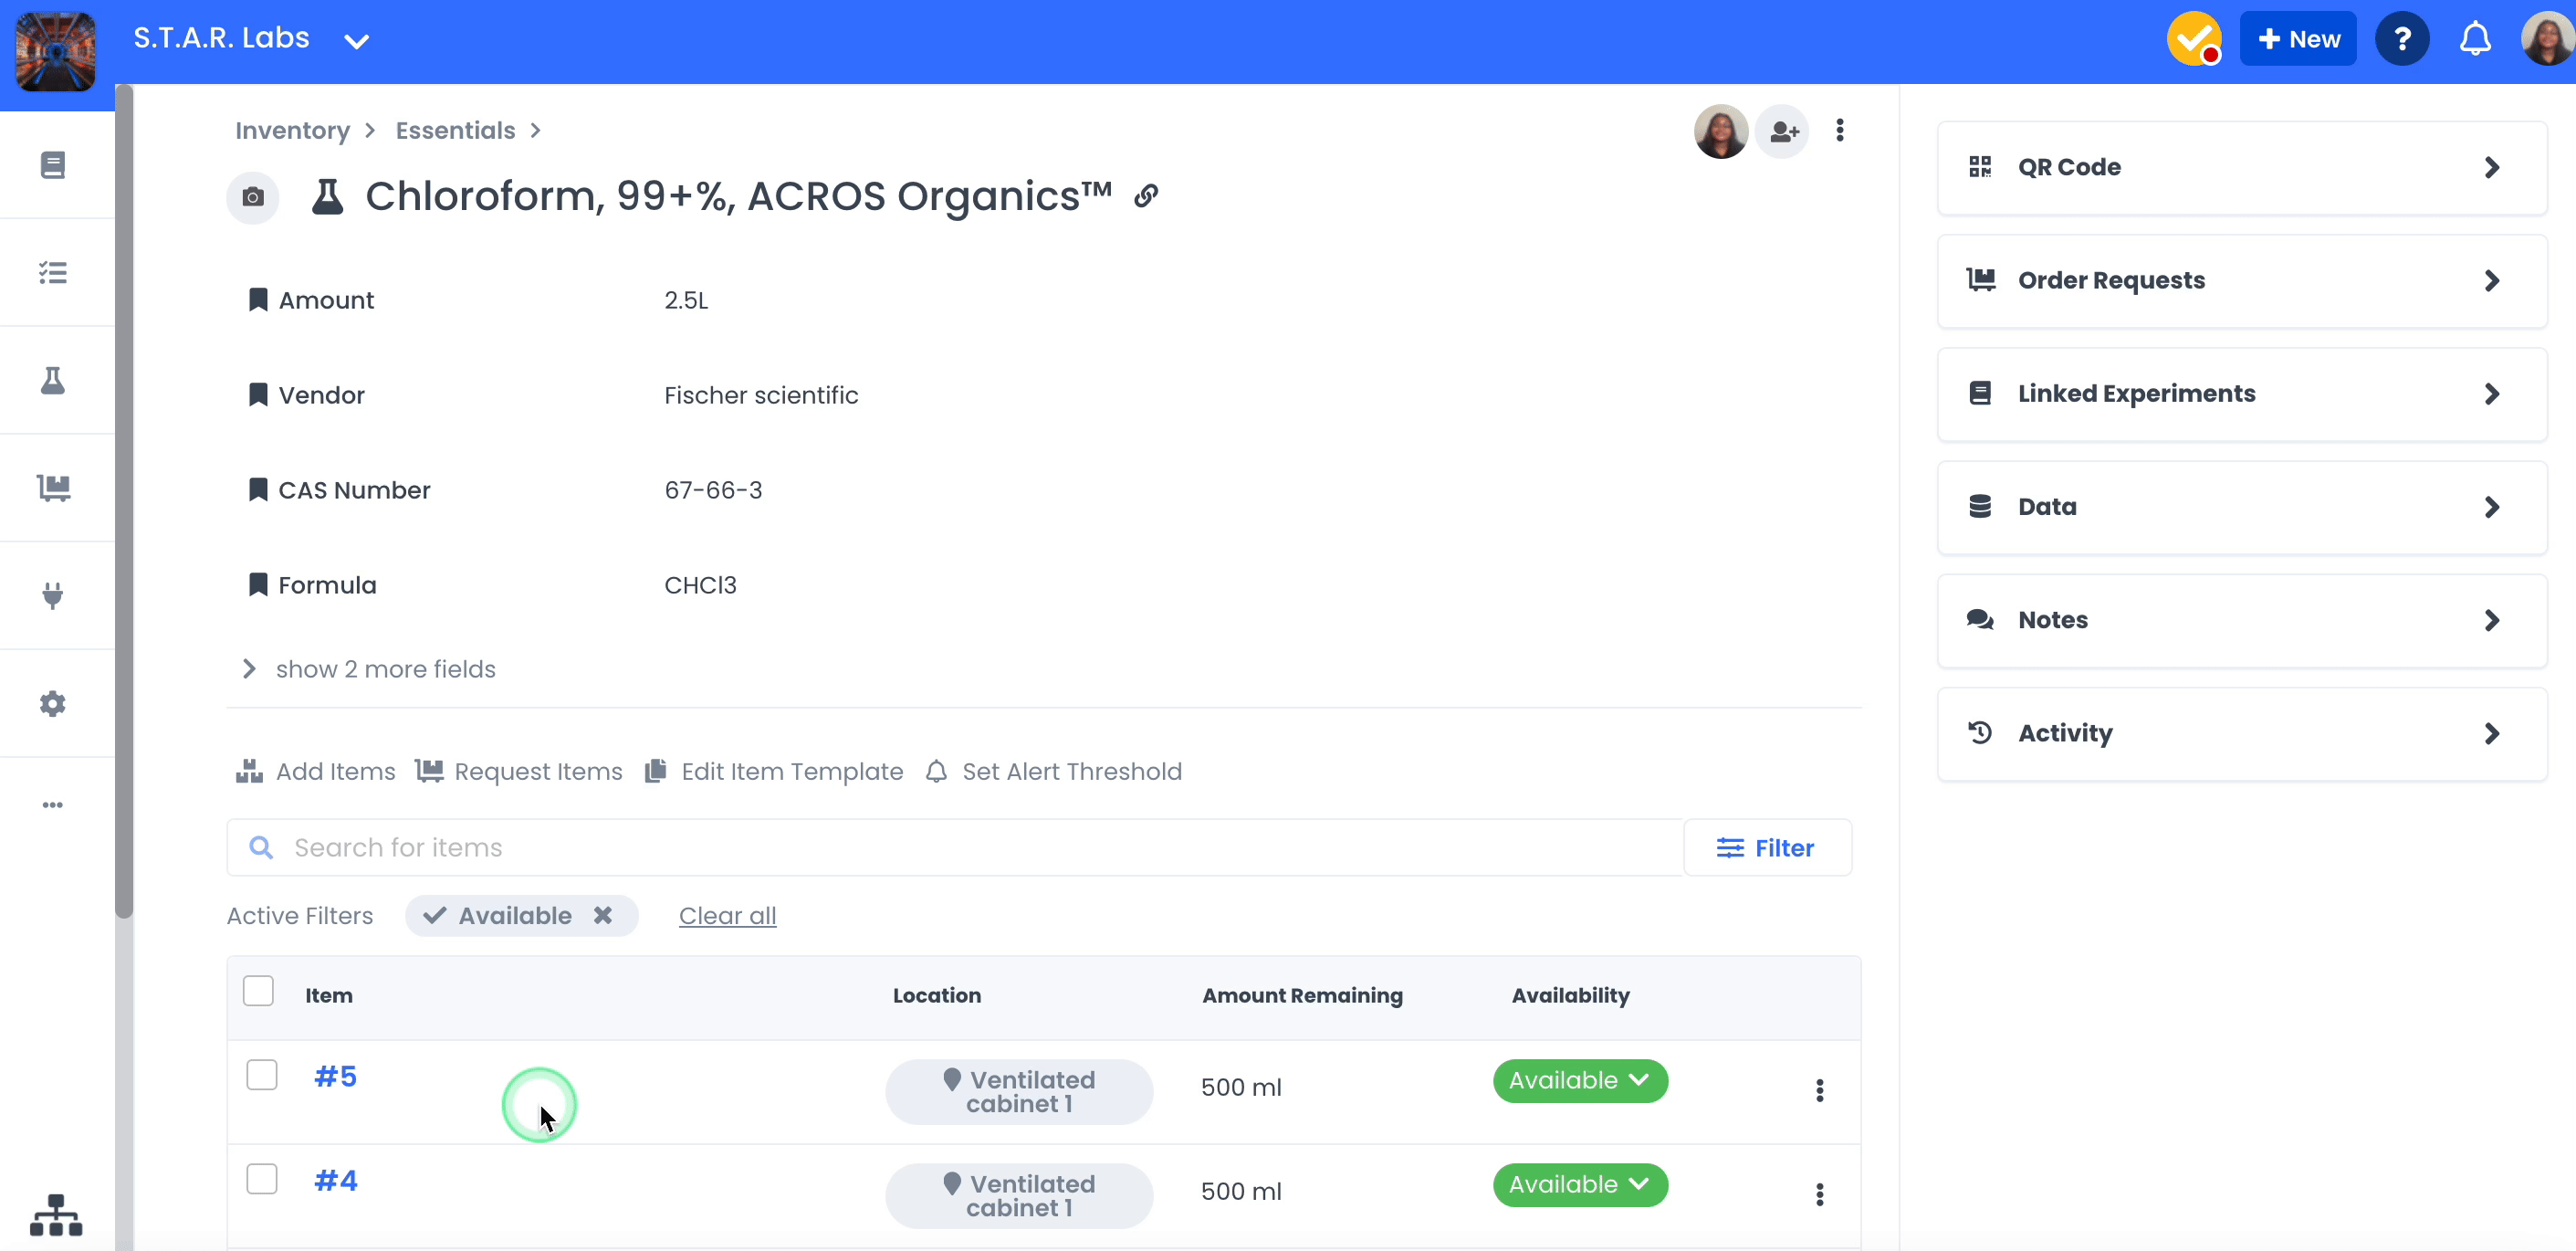Open the add collaborator icon
Screen dimensions: 2576x1251
click(1783, 131)
